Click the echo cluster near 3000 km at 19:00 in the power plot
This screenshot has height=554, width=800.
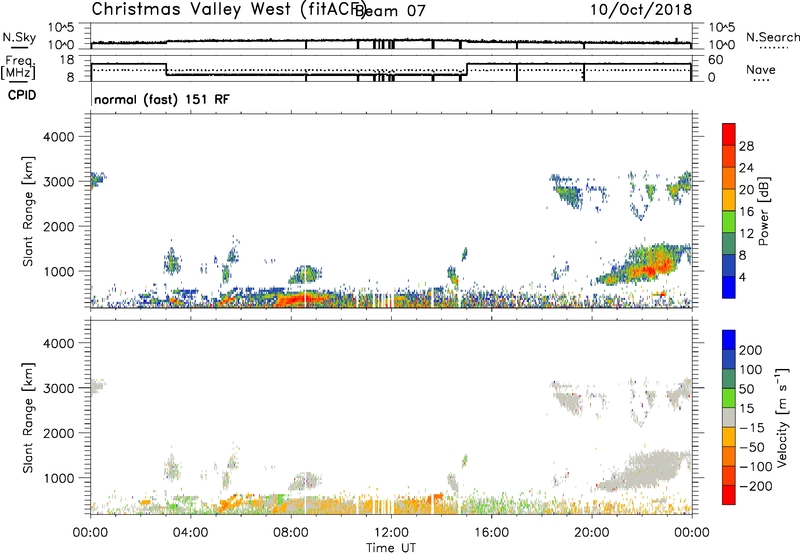tap(568, 193)
